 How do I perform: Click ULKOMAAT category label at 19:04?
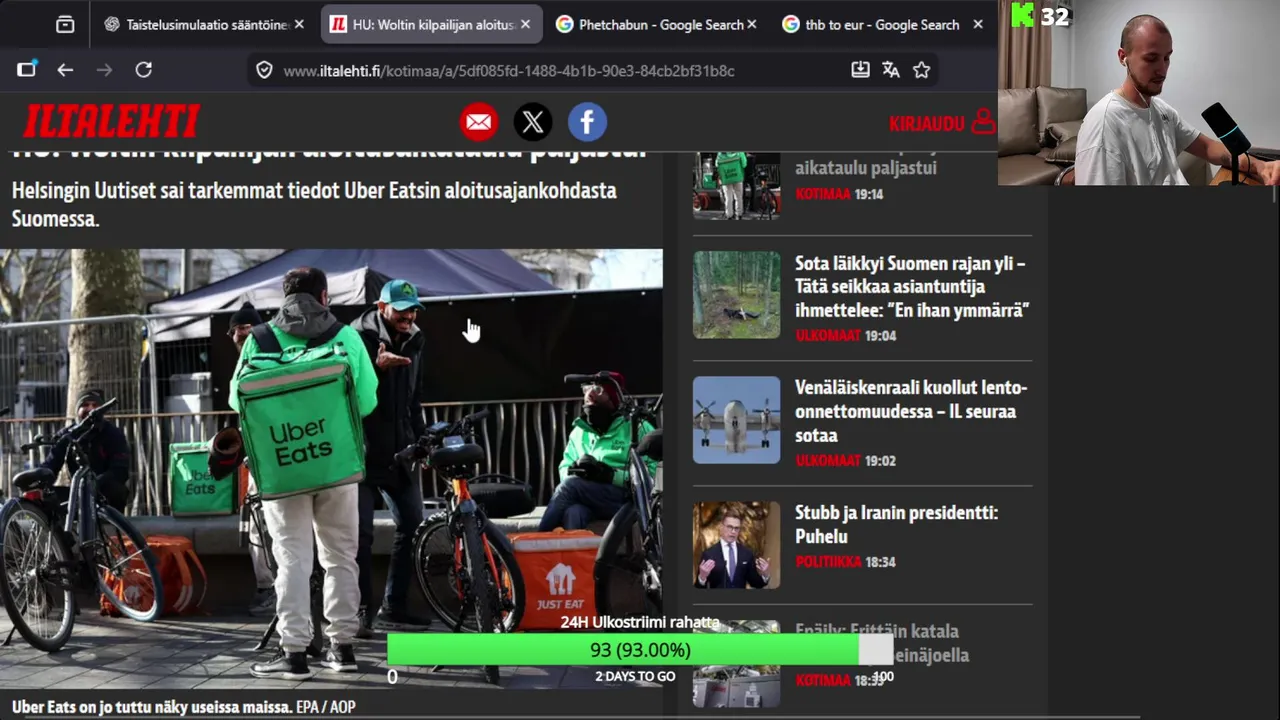coord(827,336)
